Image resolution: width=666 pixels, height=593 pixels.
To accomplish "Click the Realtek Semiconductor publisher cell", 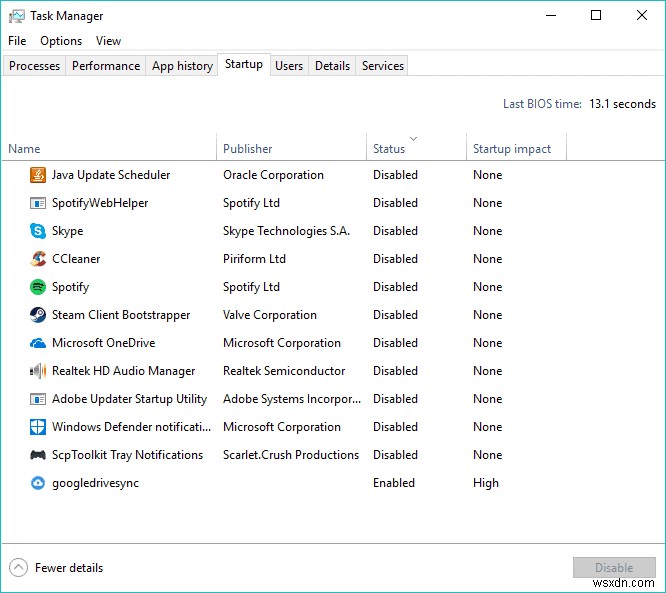I will [x=284, y=371].
